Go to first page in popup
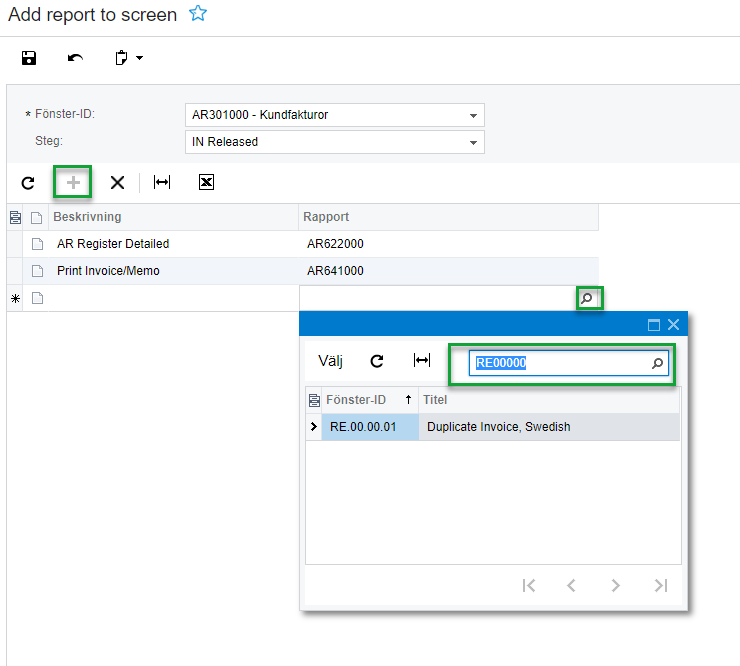740x666 pixels. [x=529, y=586]
